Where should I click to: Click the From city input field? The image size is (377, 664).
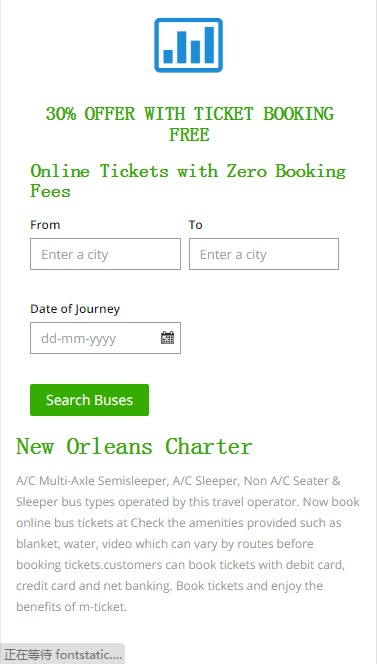tap(105, 254)
